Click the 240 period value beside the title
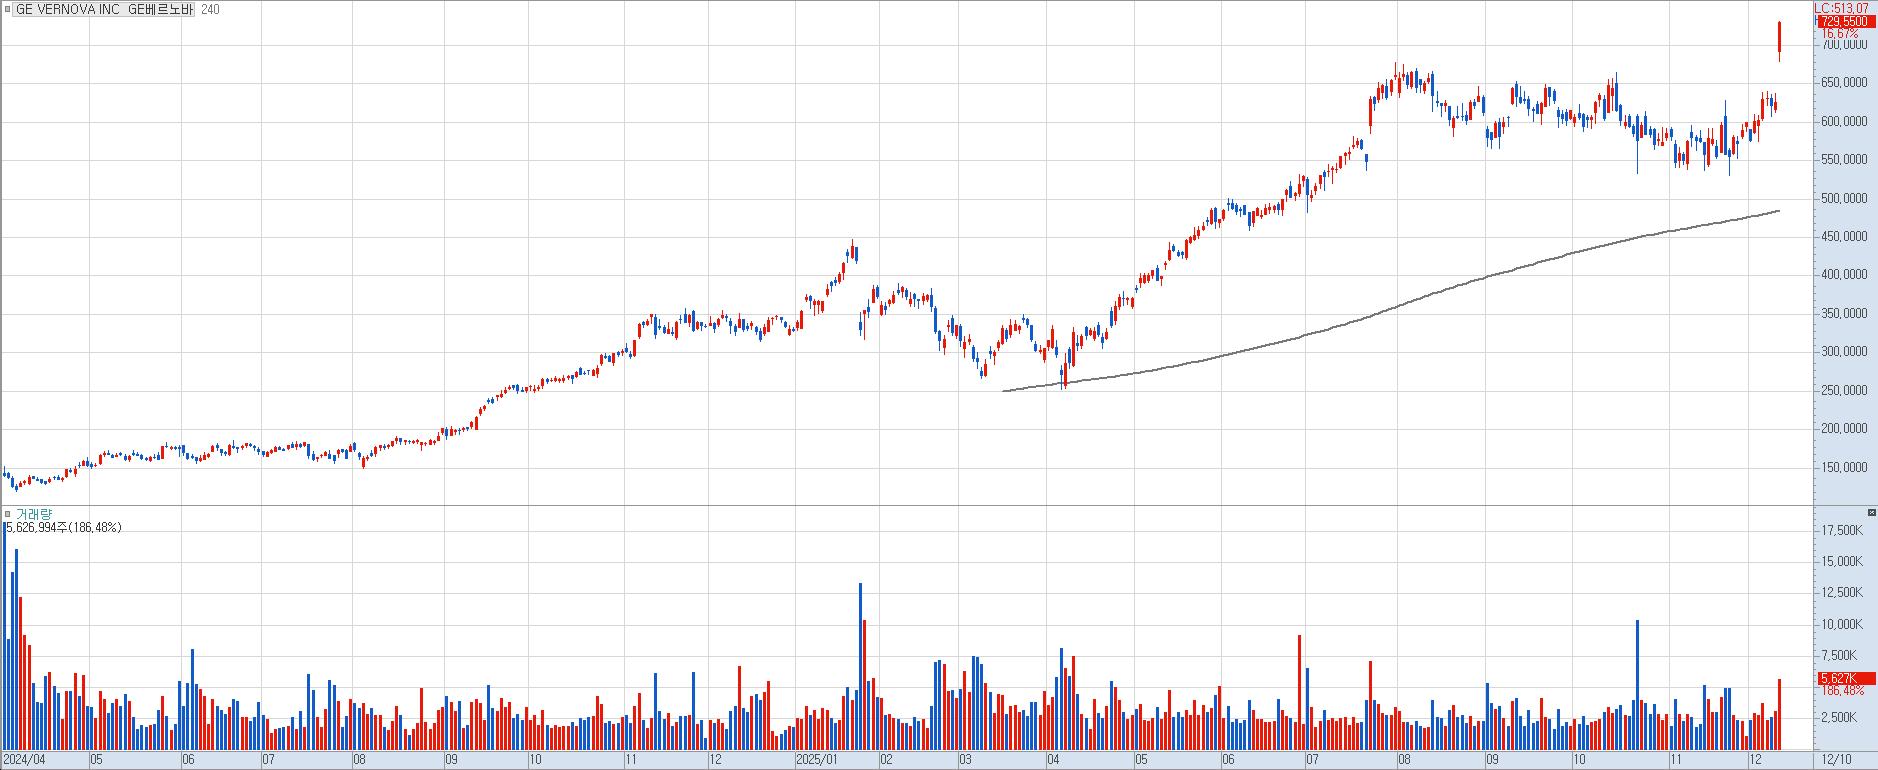Viewport: 1878px width, 770px height. [210, 9]
